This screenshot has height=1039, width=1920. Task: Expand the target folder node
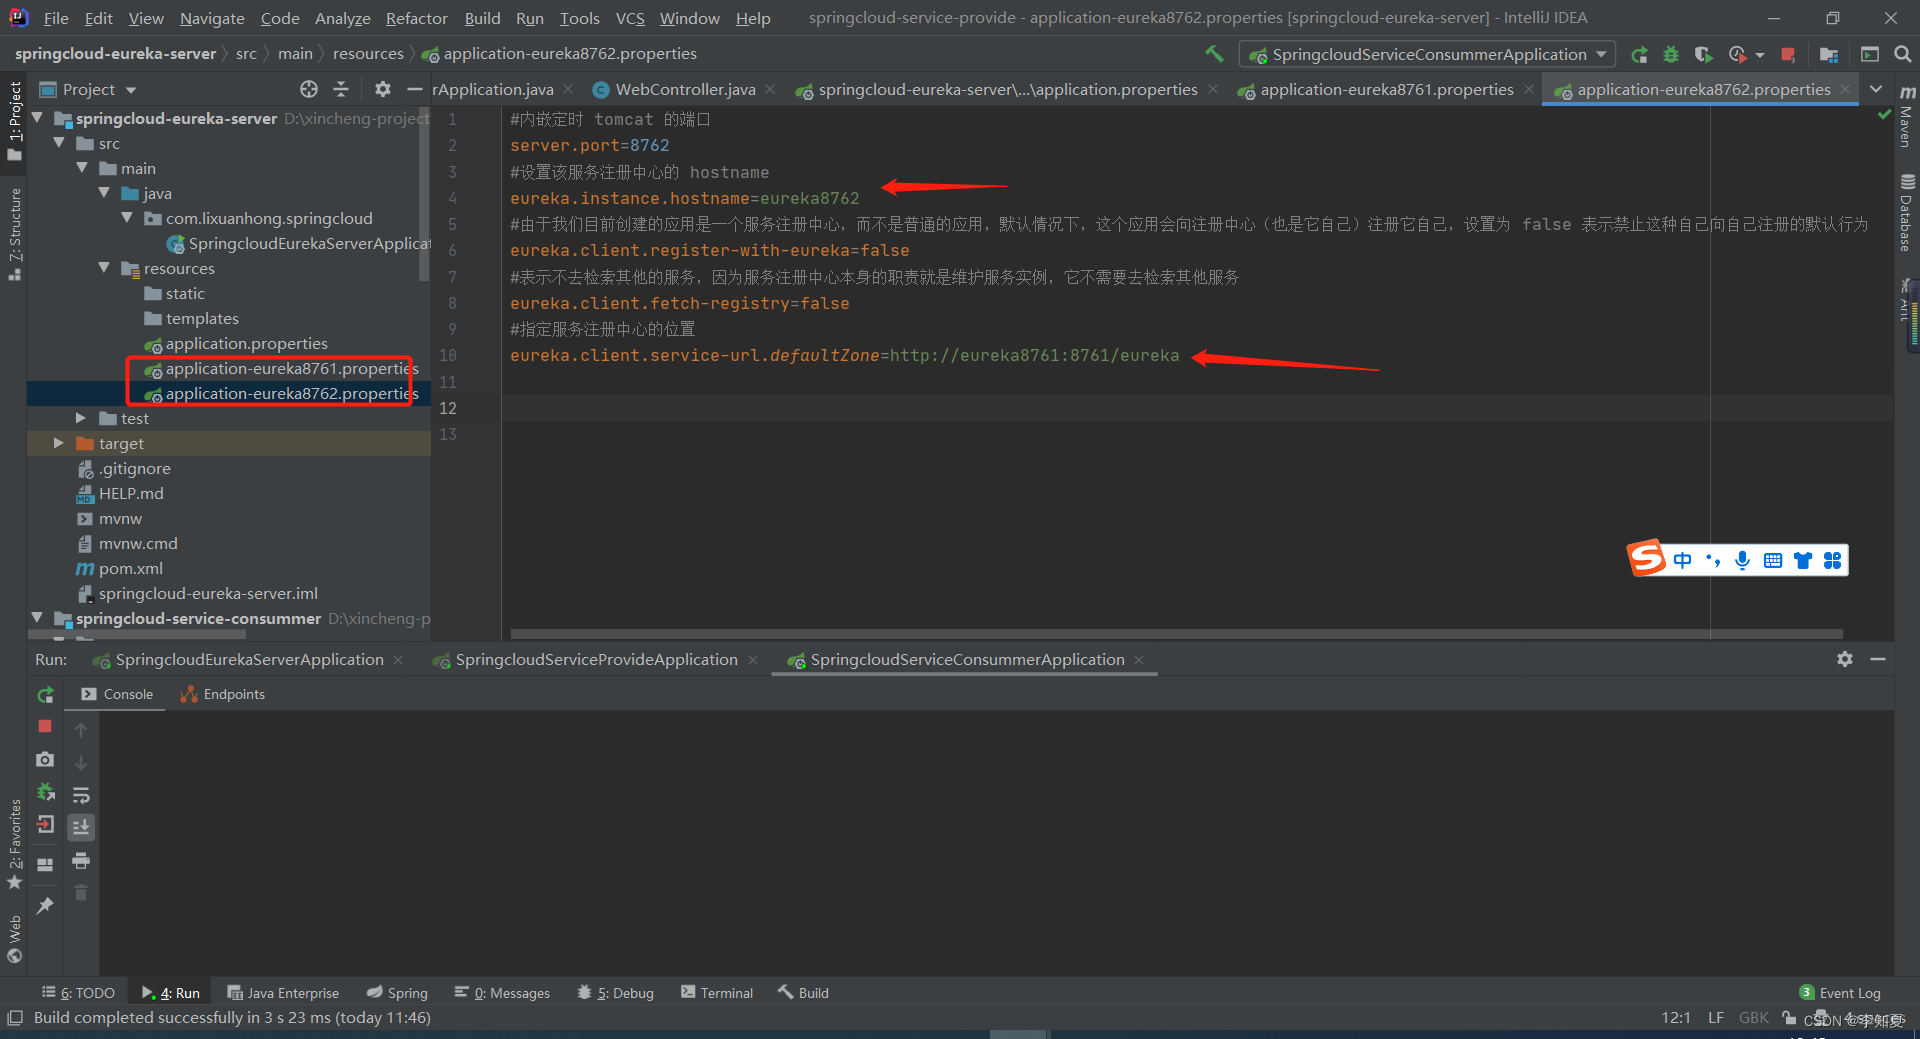59,443
